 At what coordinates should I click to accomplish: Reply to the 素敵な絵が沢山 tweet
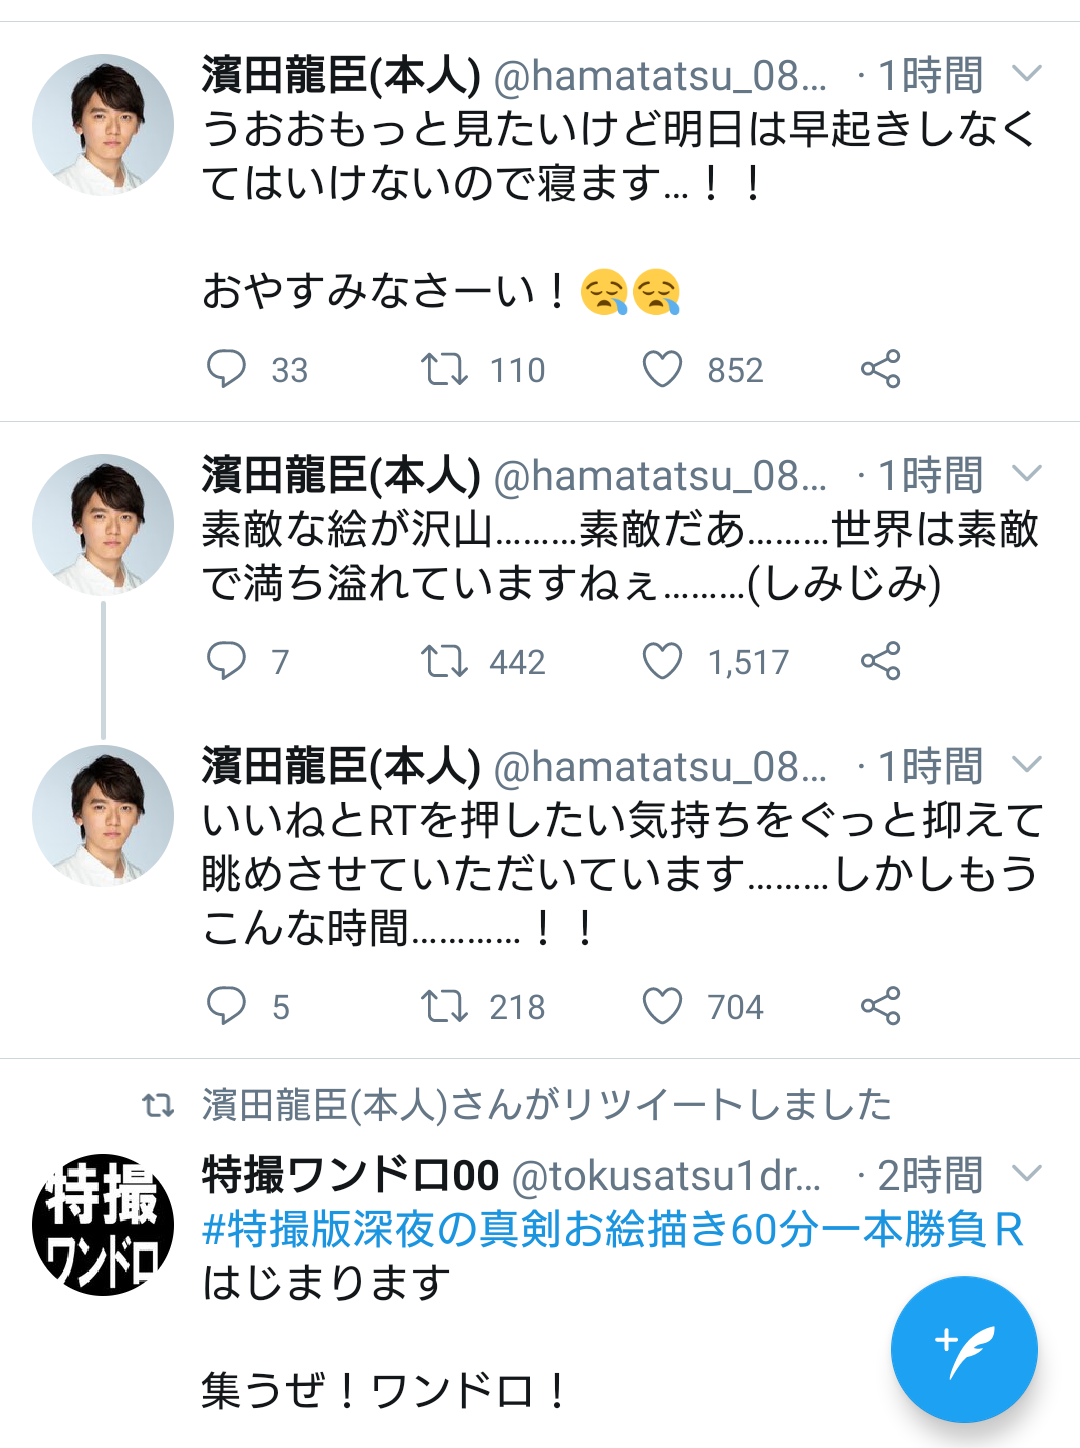(226, 661)
